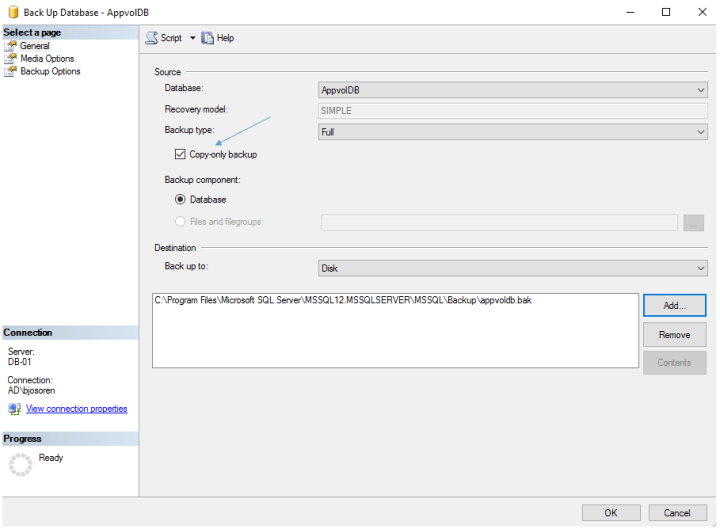Screen dimensions: 720x529
Task: Click the Recovery model SIMPLE field
Action: [513, 111]
